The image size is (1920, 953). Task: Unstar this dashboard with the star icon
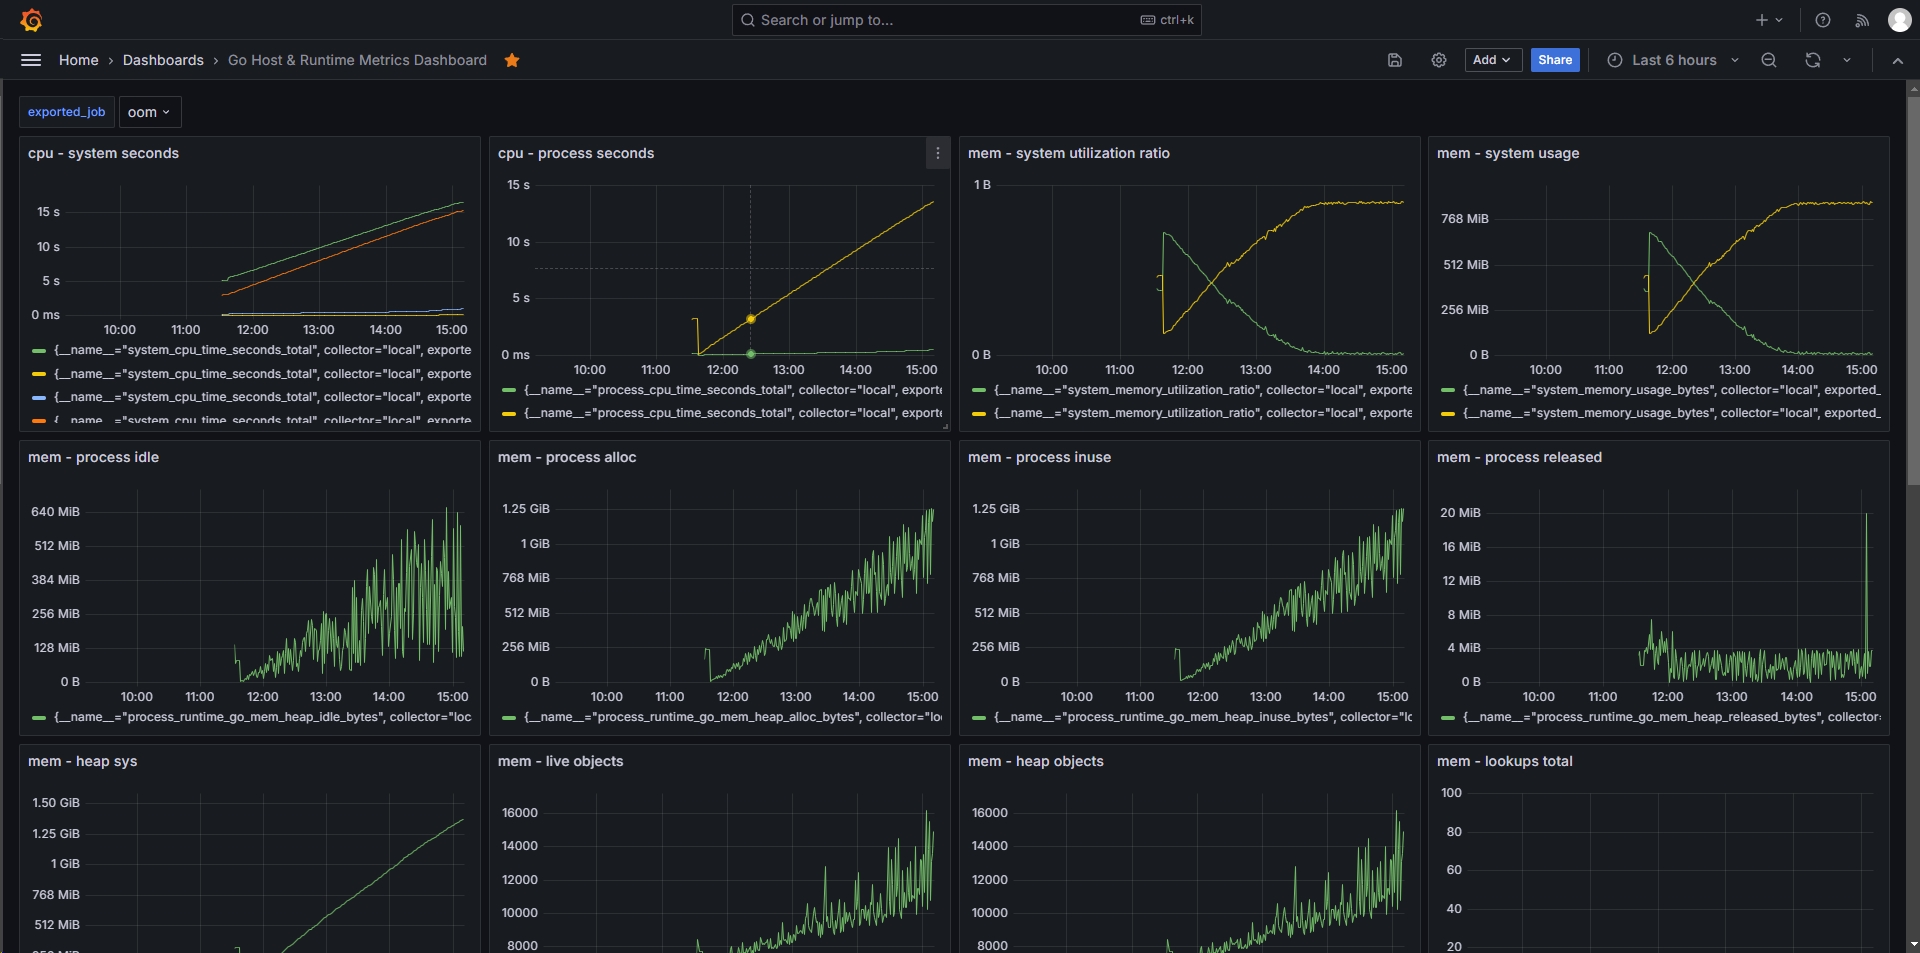pyautogui.click(x=512, y=60)
